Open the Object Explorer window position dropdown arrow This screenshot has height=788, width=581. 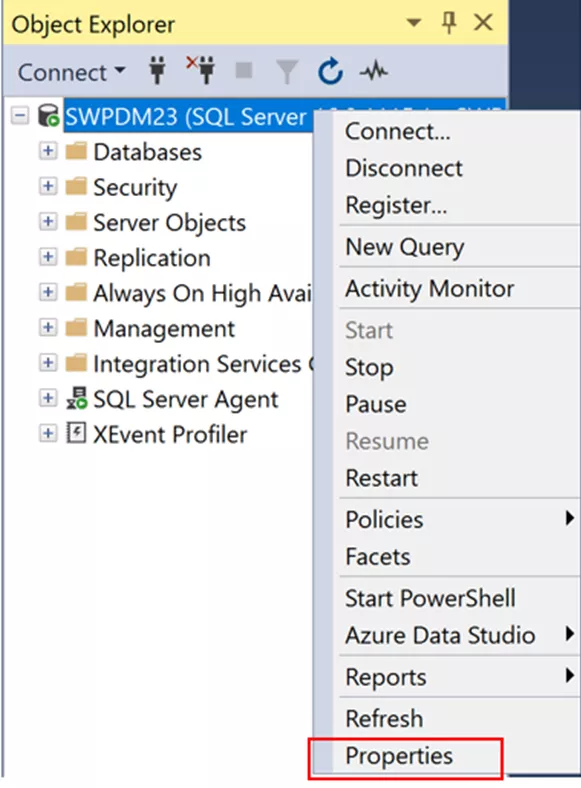(x=414, y=23)
